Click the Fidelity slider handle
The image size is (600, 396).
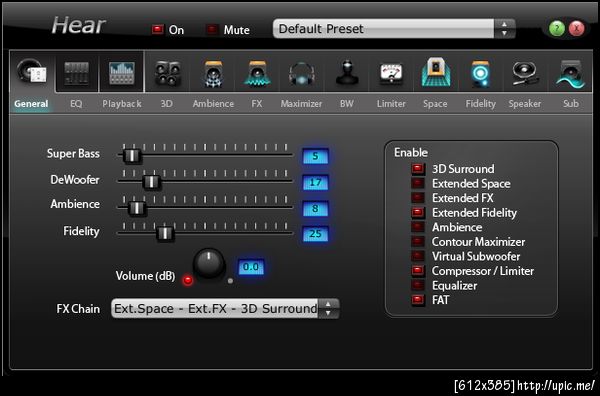tap(165, 233)
